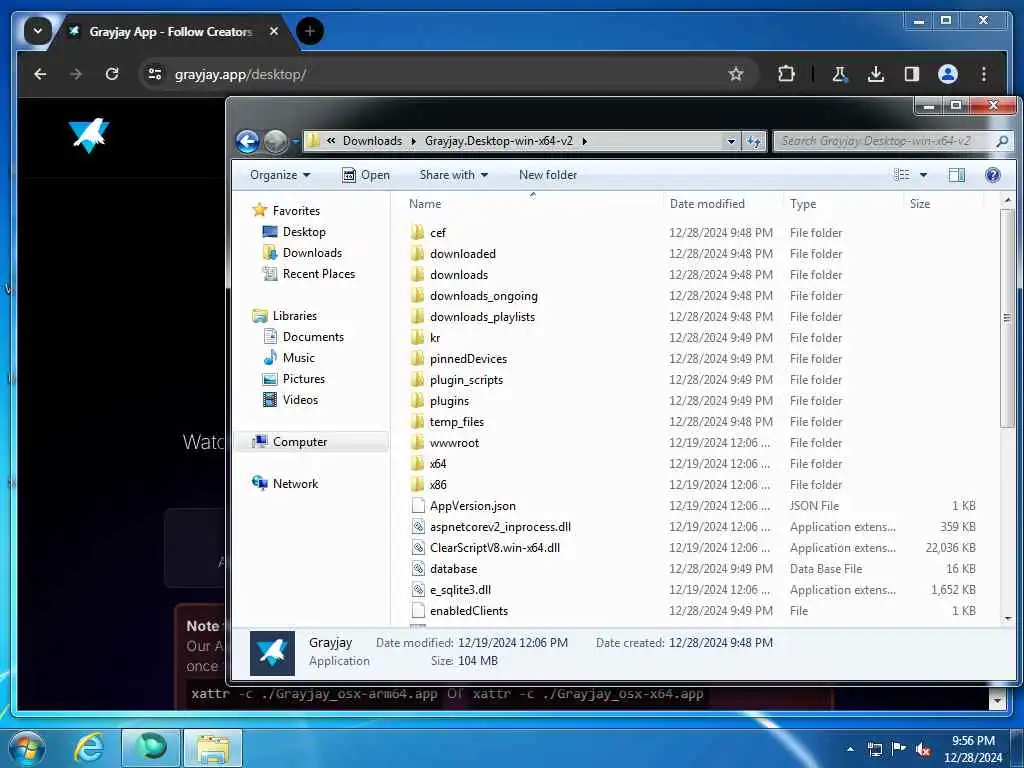Click the Explorer back navigation arrow

(x=248, y=141)
